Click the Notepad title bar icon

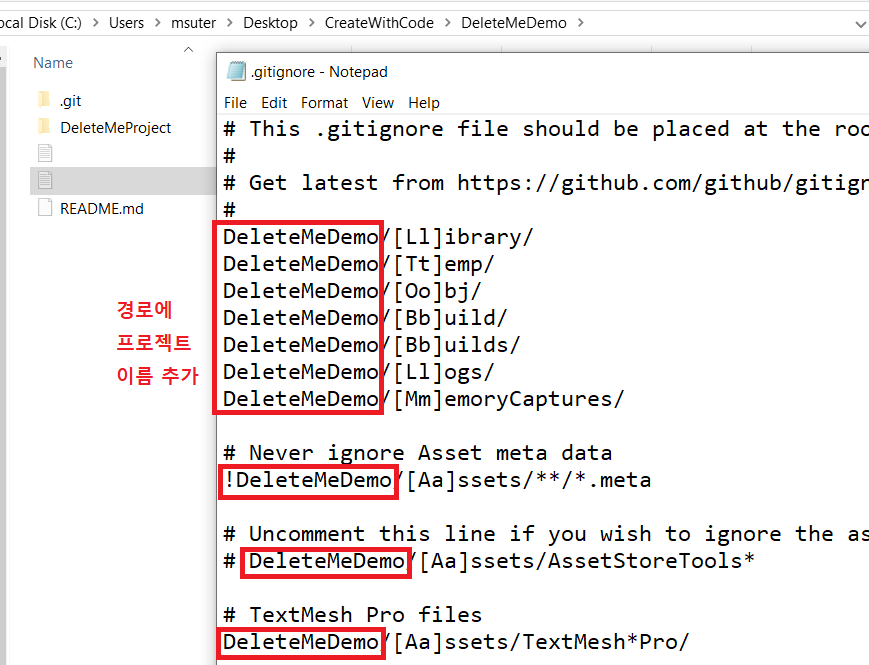pyautogui.click(x=236, y=71)
